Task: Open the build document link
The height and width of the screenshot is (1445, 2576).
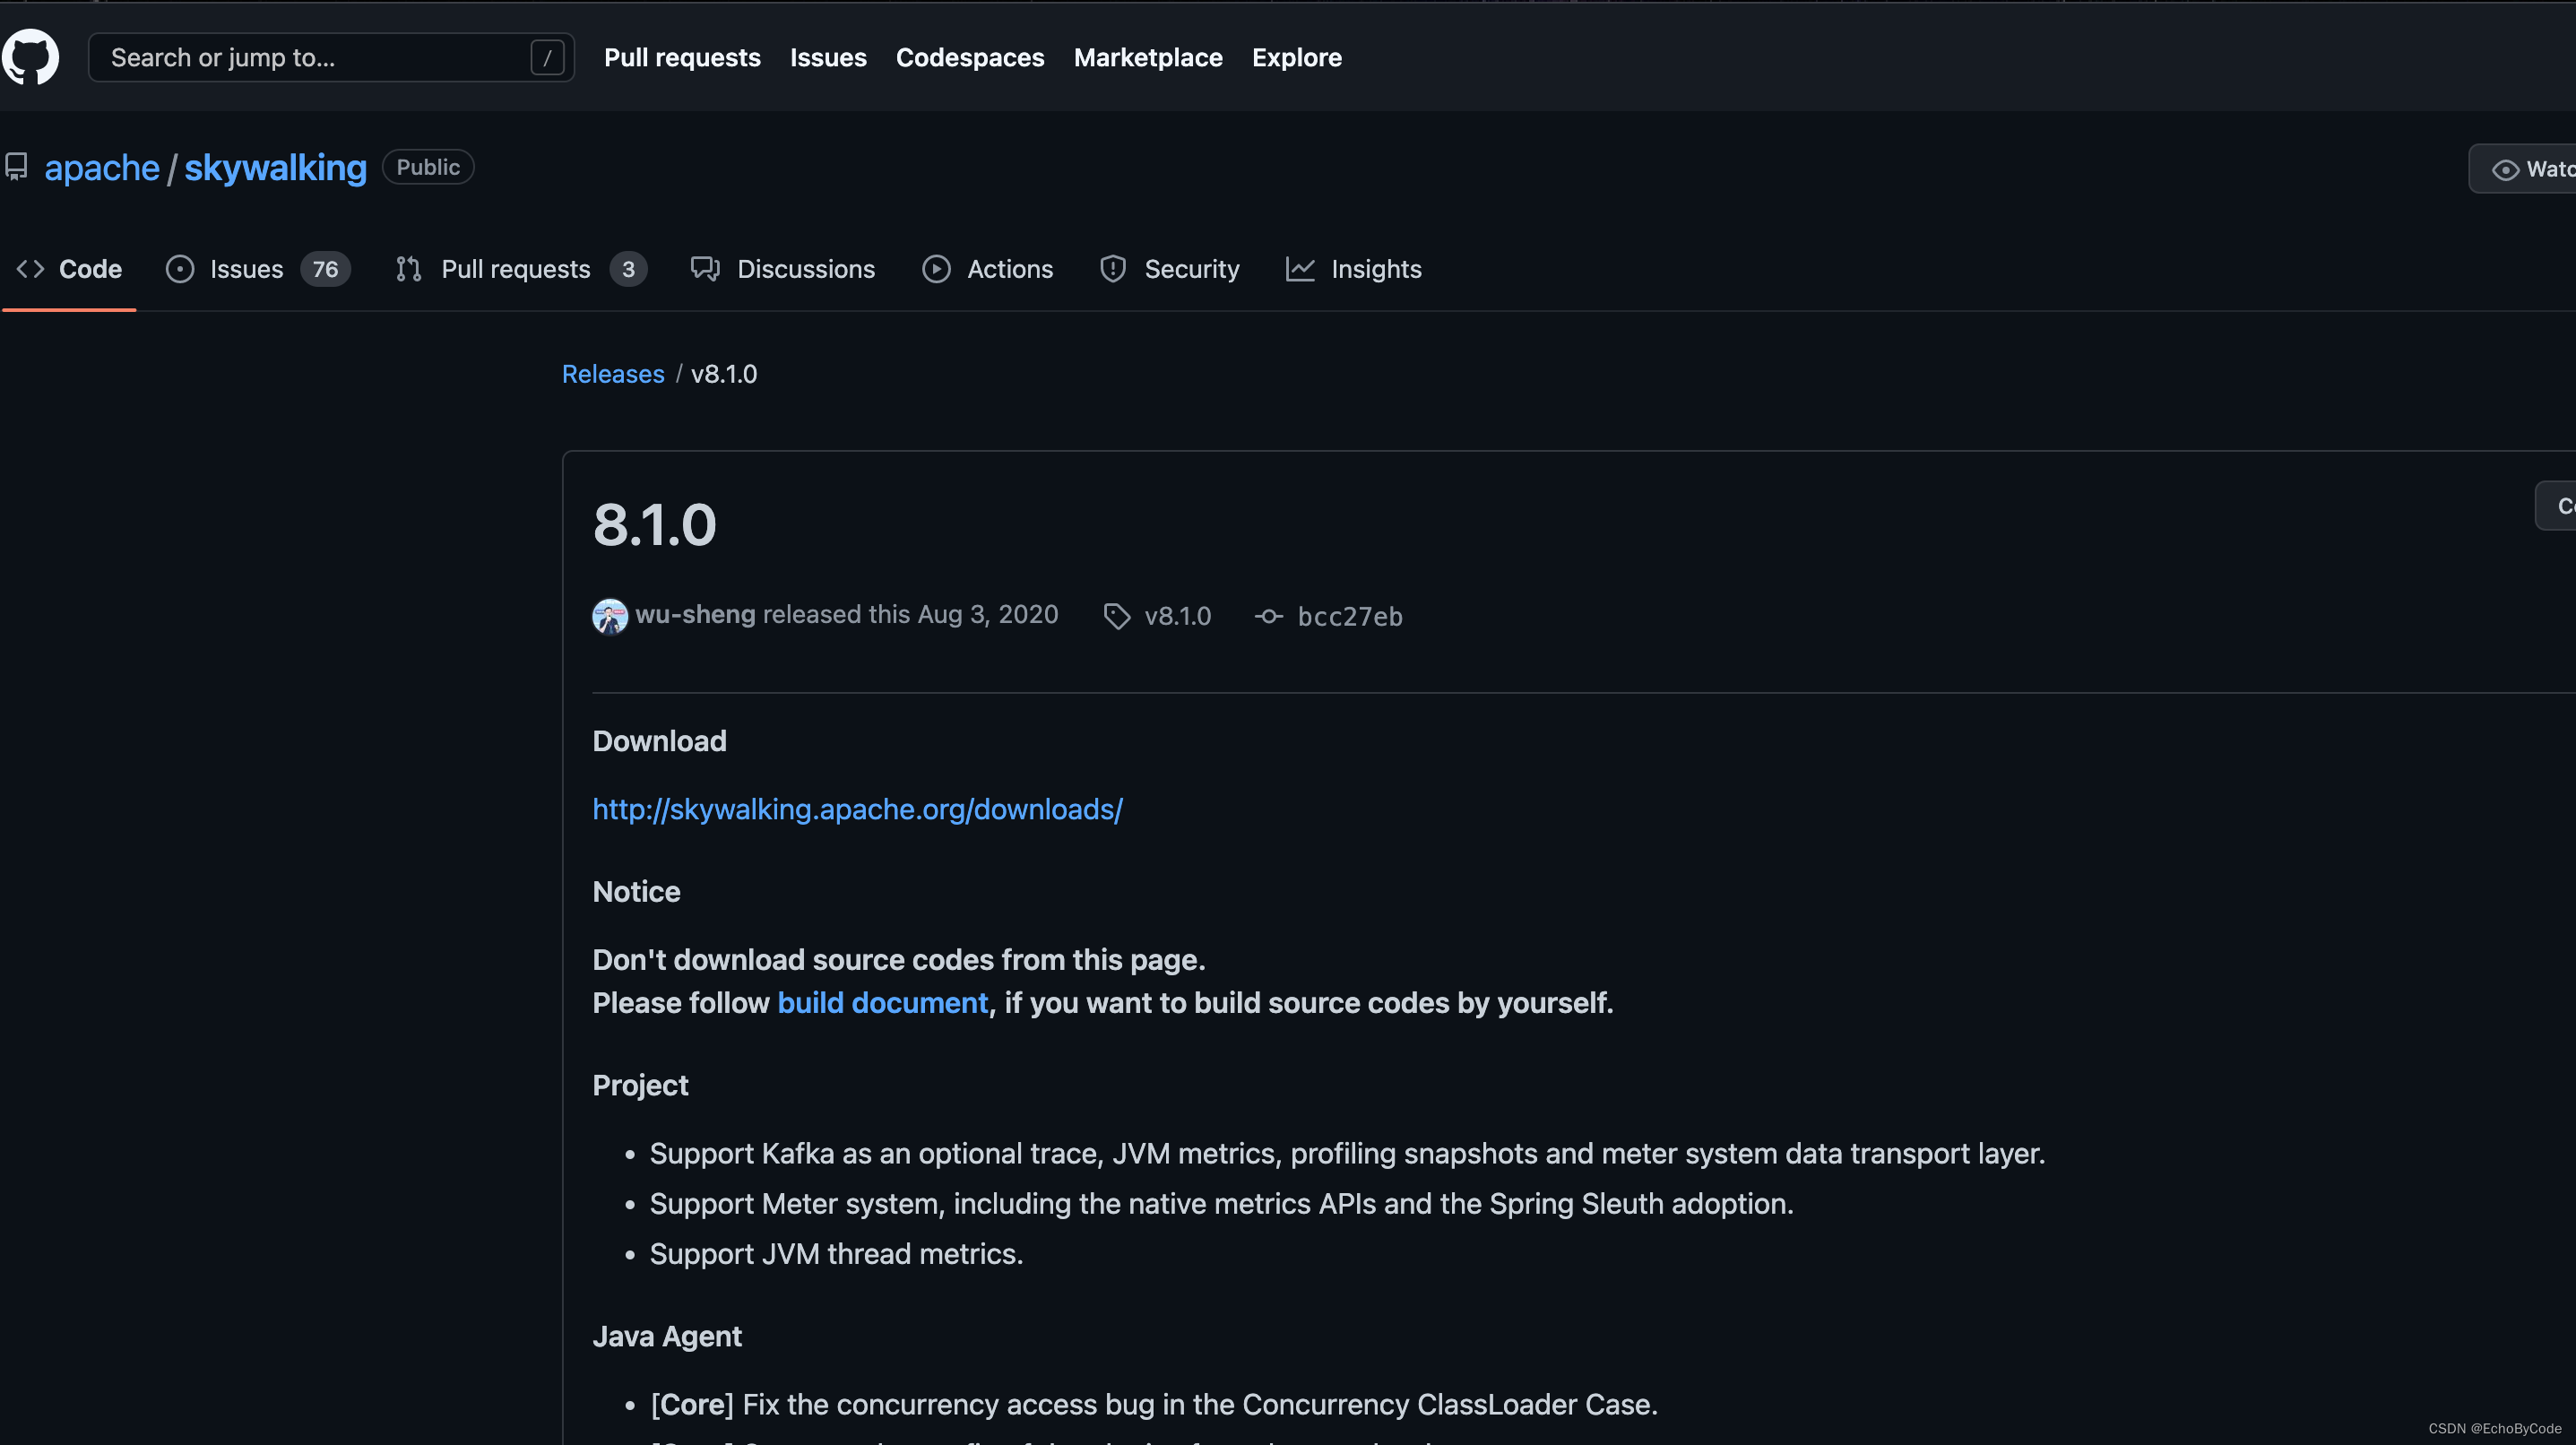Action: point(882,1003)
